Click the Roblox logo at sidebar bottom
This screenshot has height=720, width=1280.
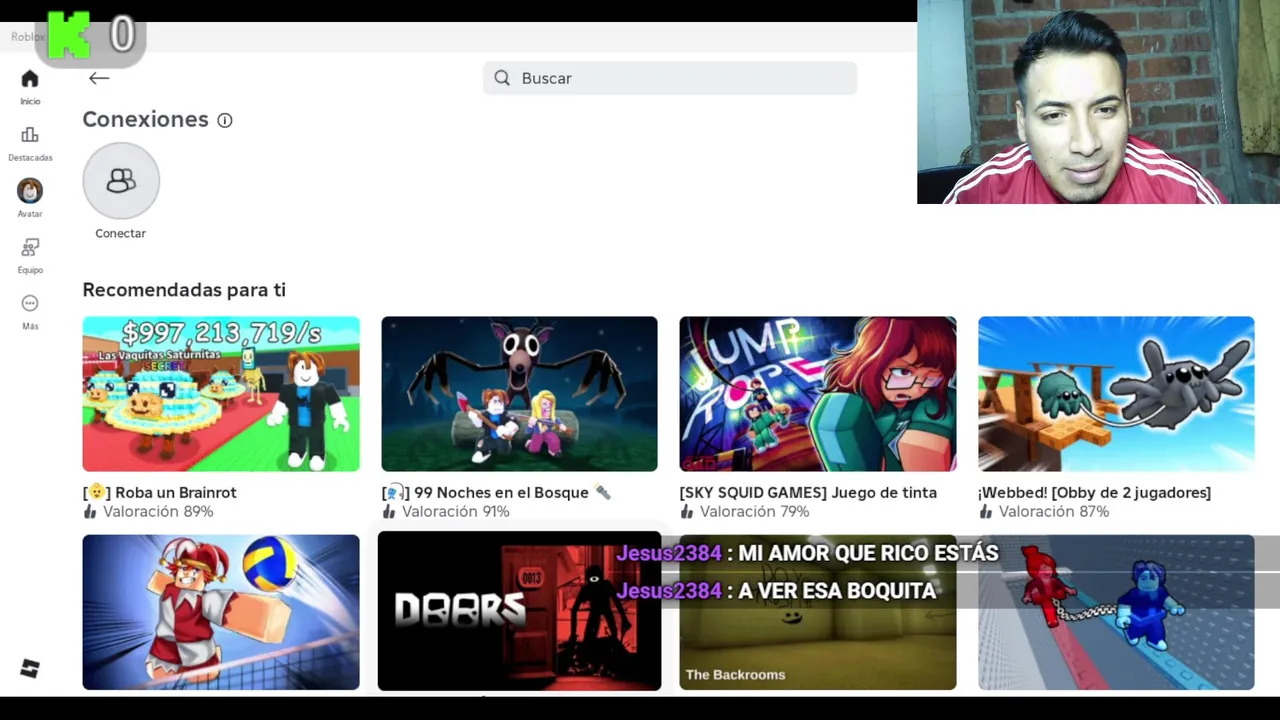coord(30,669)
